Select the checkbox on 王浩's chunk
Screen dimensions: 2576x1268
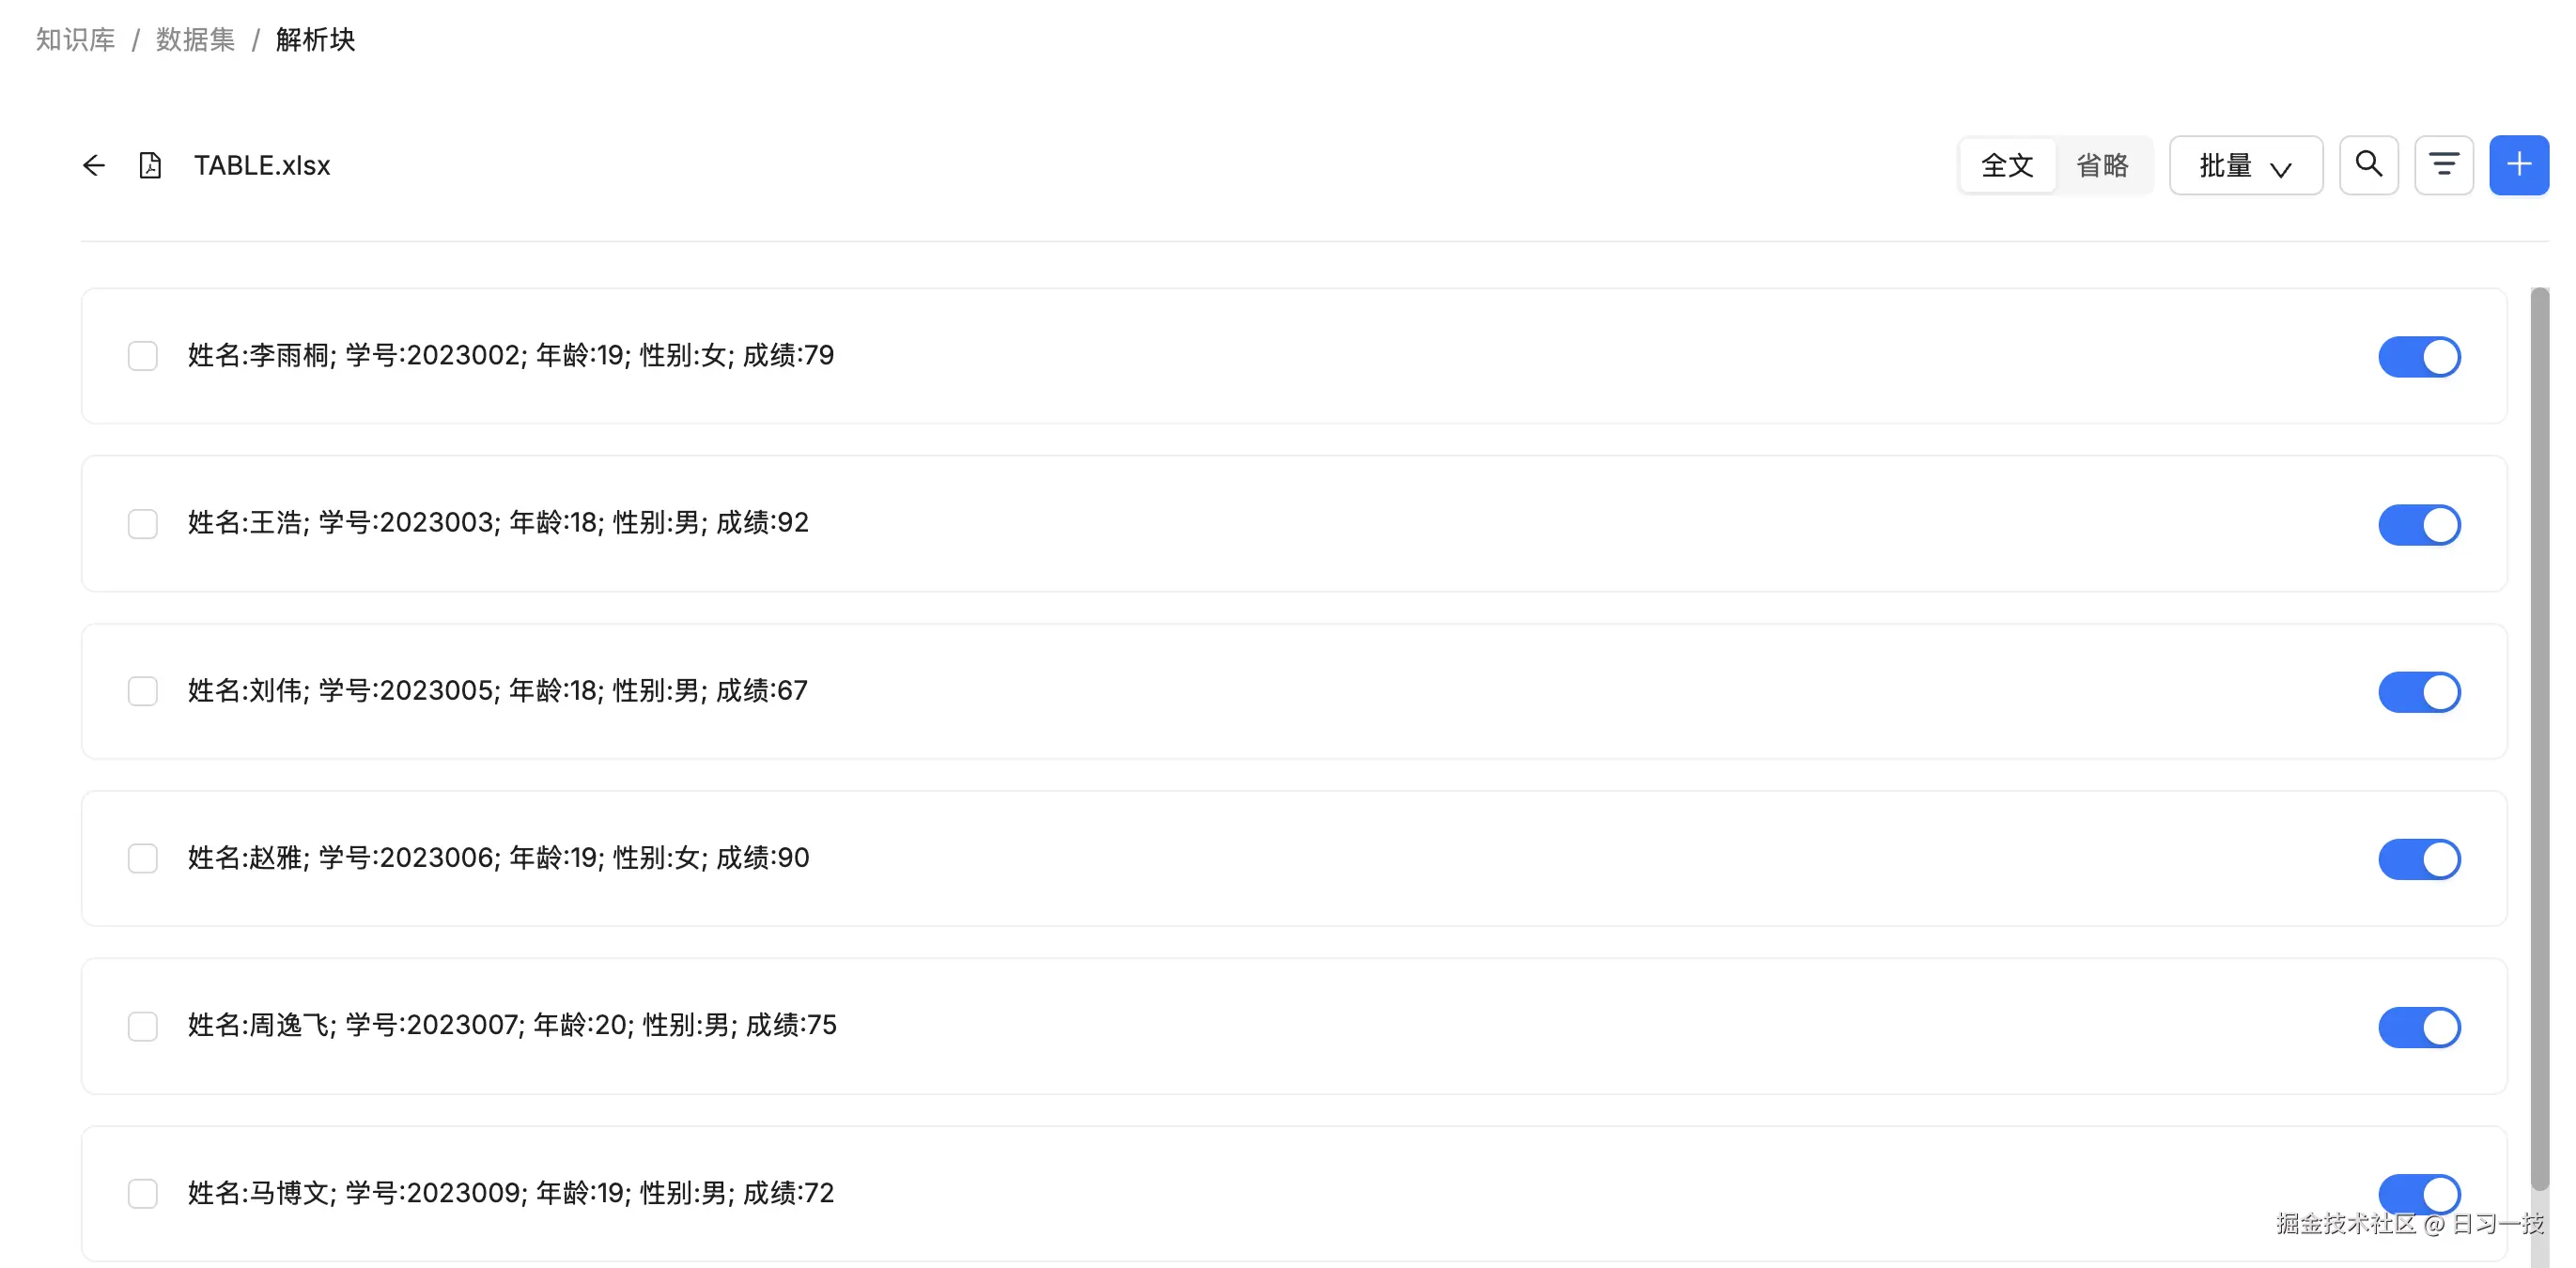pos(142,523)
